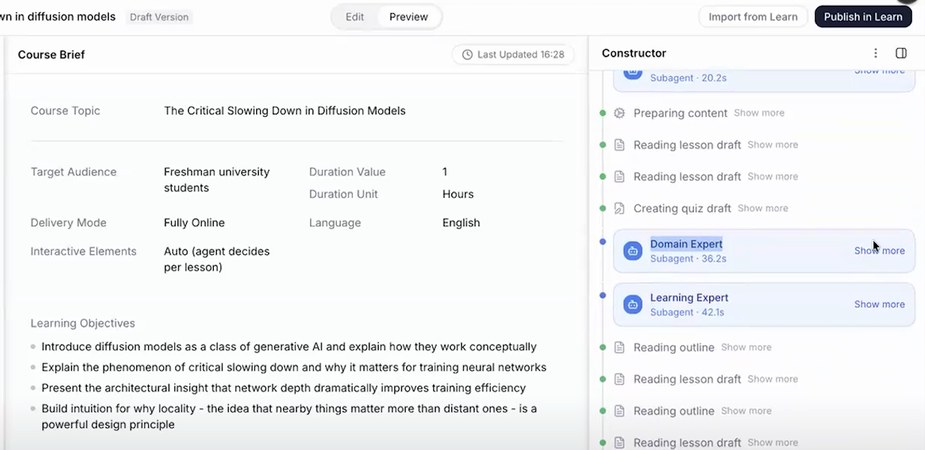Click the Last Updated 16:28 badge
The height and width of the screenshot is (450, 925).
pyautogui.click(x=513, y=55)
